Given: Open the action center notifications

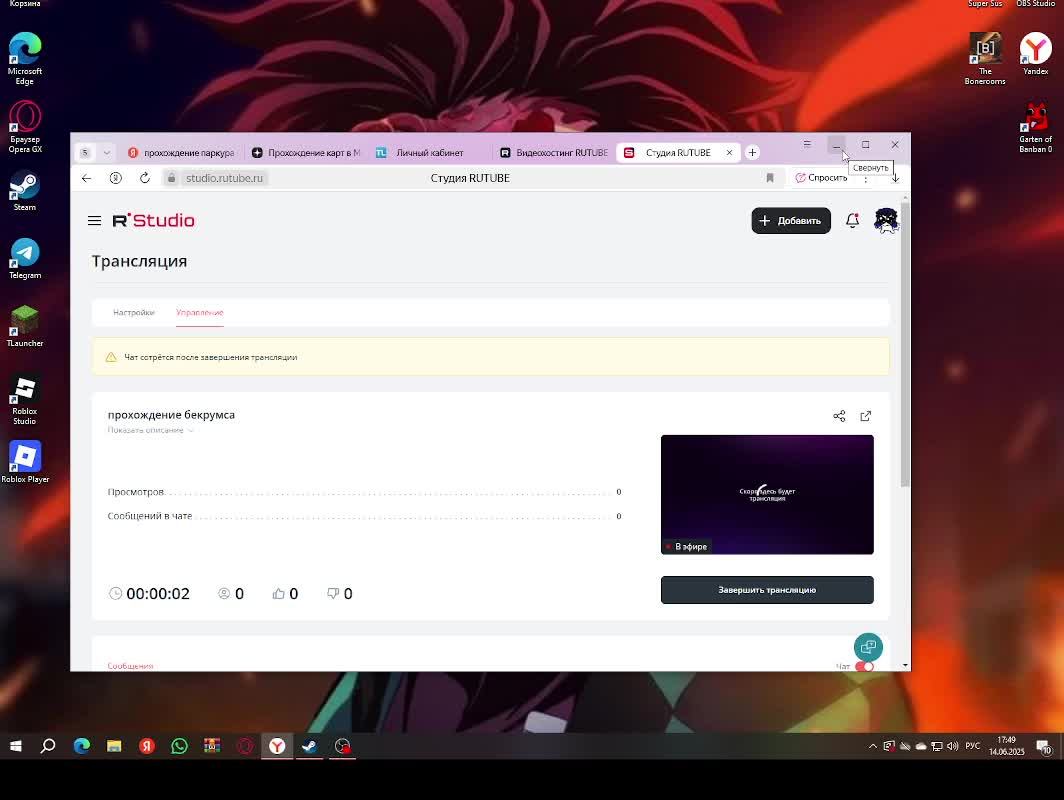Looking at the screenshot, I should tap(1044, 747).
